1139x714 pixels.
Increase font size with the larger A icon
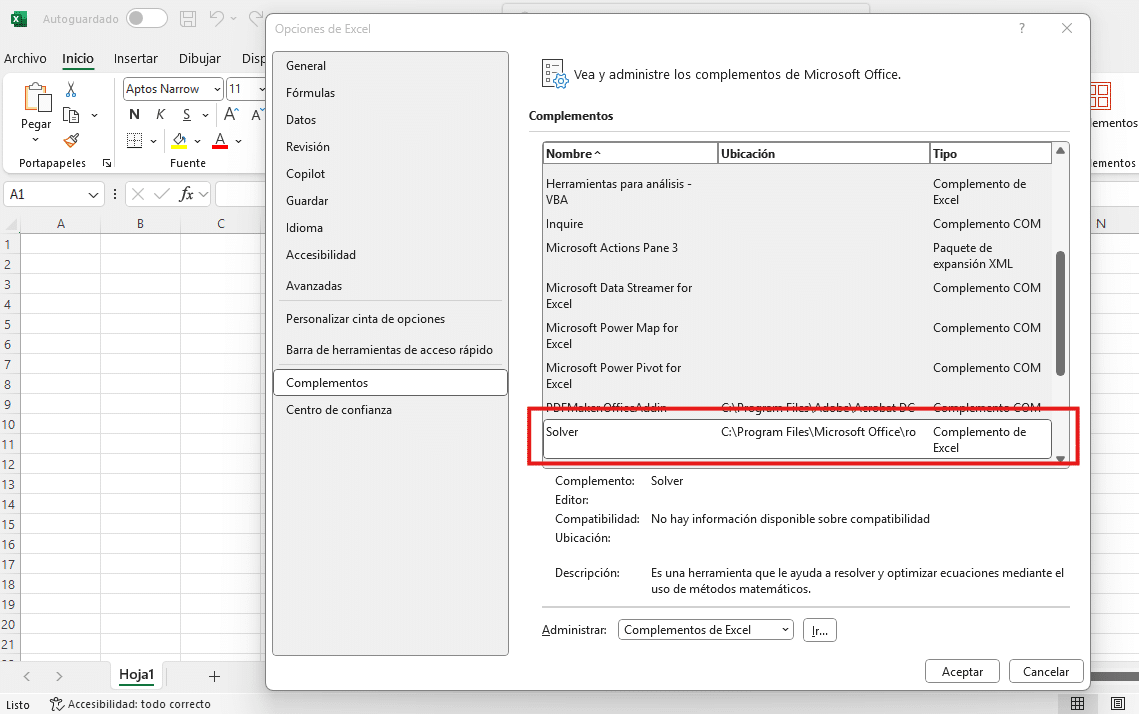pyautogui.click(x=231, y=114)
